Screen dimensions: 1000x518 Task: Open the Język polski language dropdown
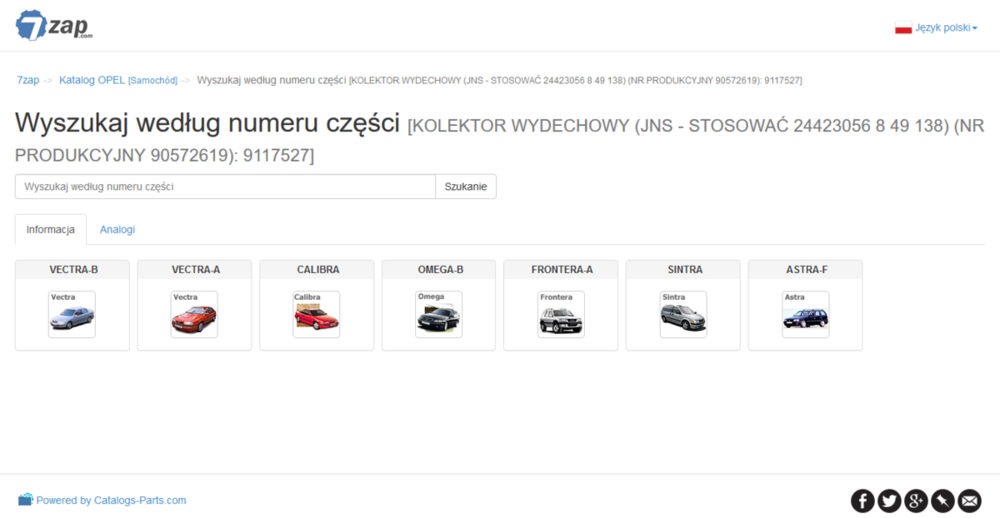pos(946,28)
